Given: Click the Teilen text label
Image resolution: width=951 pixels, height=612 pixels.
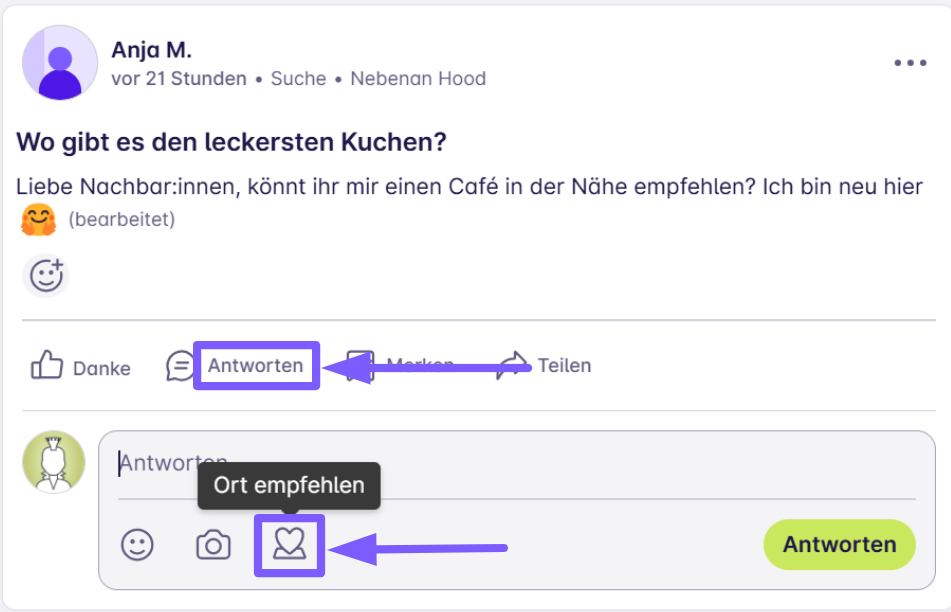Looking at the screenshot, I should [564, 365].
